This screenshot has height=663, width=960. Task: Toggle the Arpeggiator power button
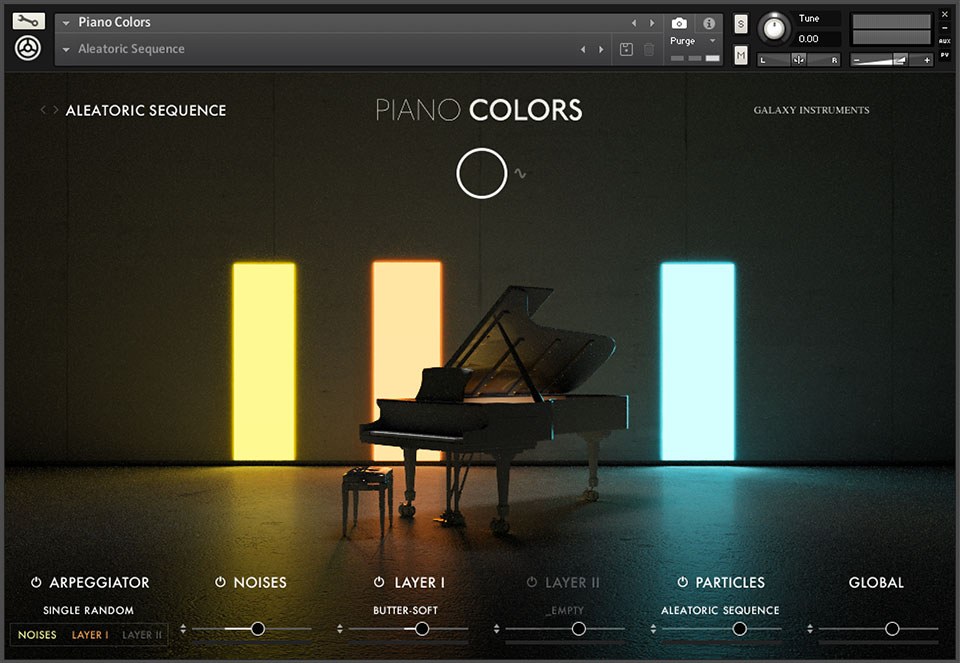pyautogui.click(x=36, y=582)
